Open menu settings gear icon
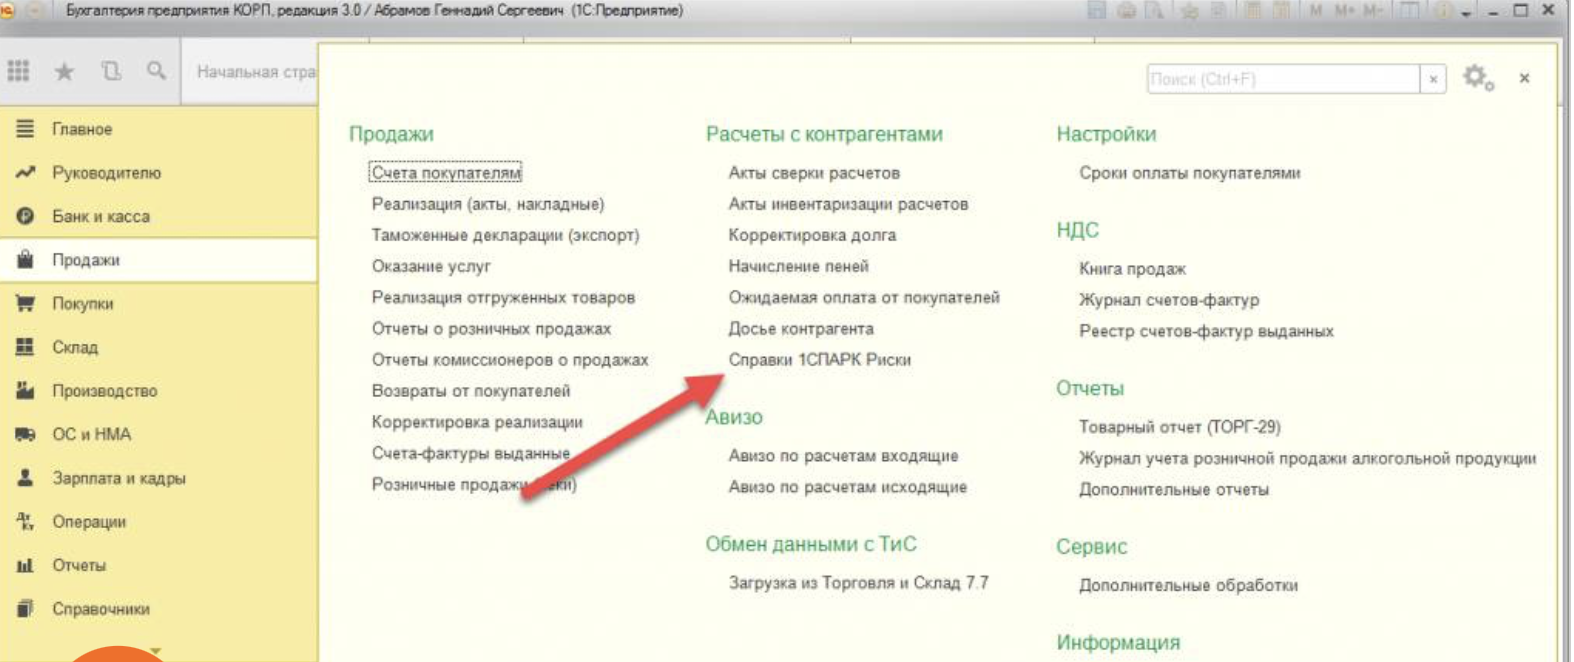The width and height of the screenshot is (1574, 662). [1477, 78]
